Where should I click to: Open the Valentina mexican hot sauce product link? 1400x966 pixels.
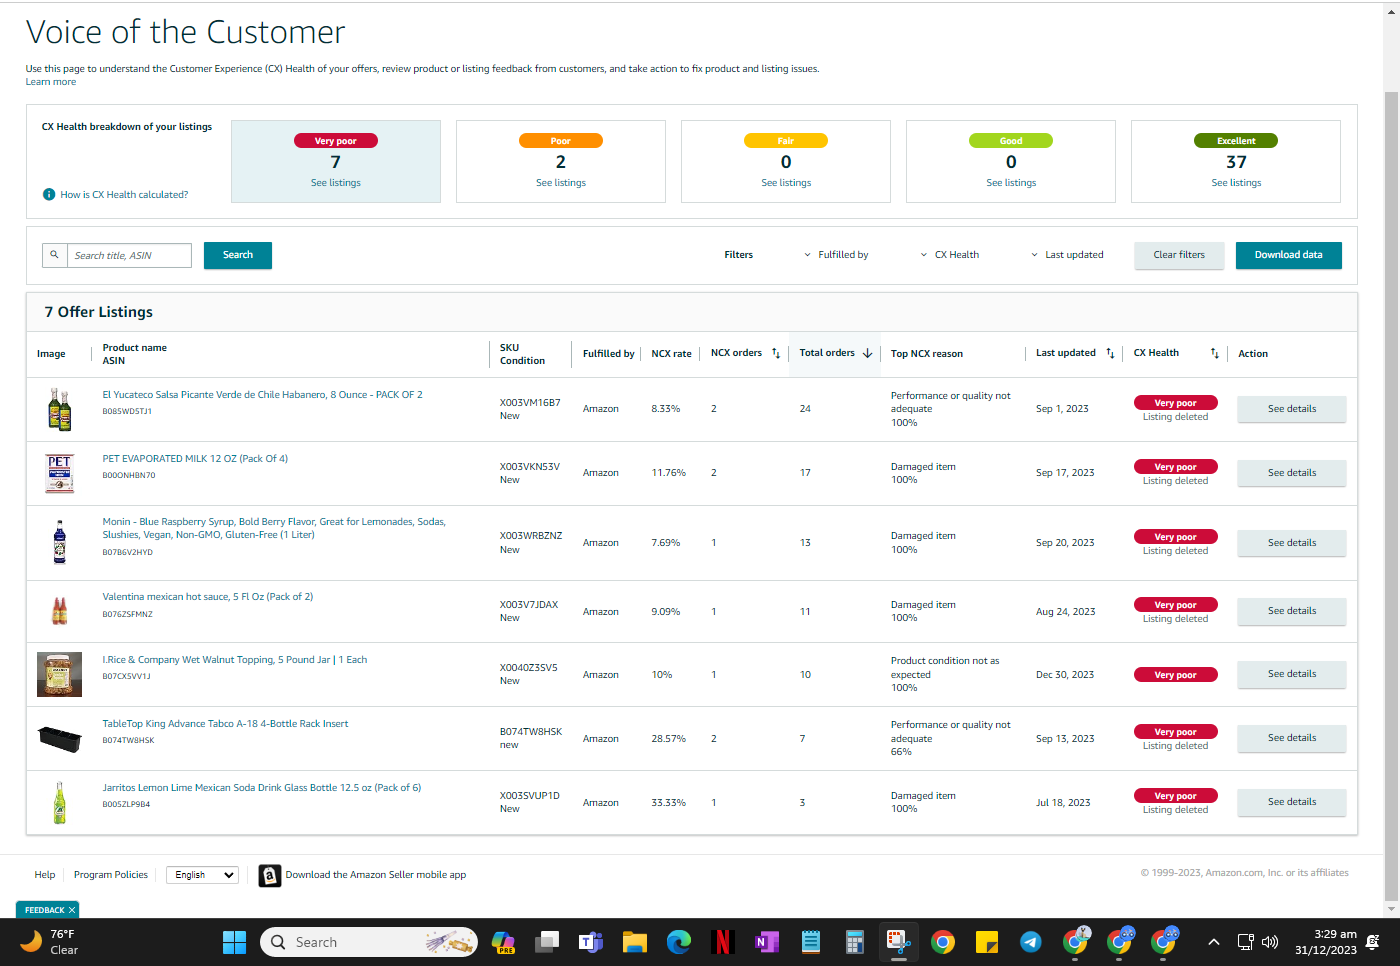[208, 597]
